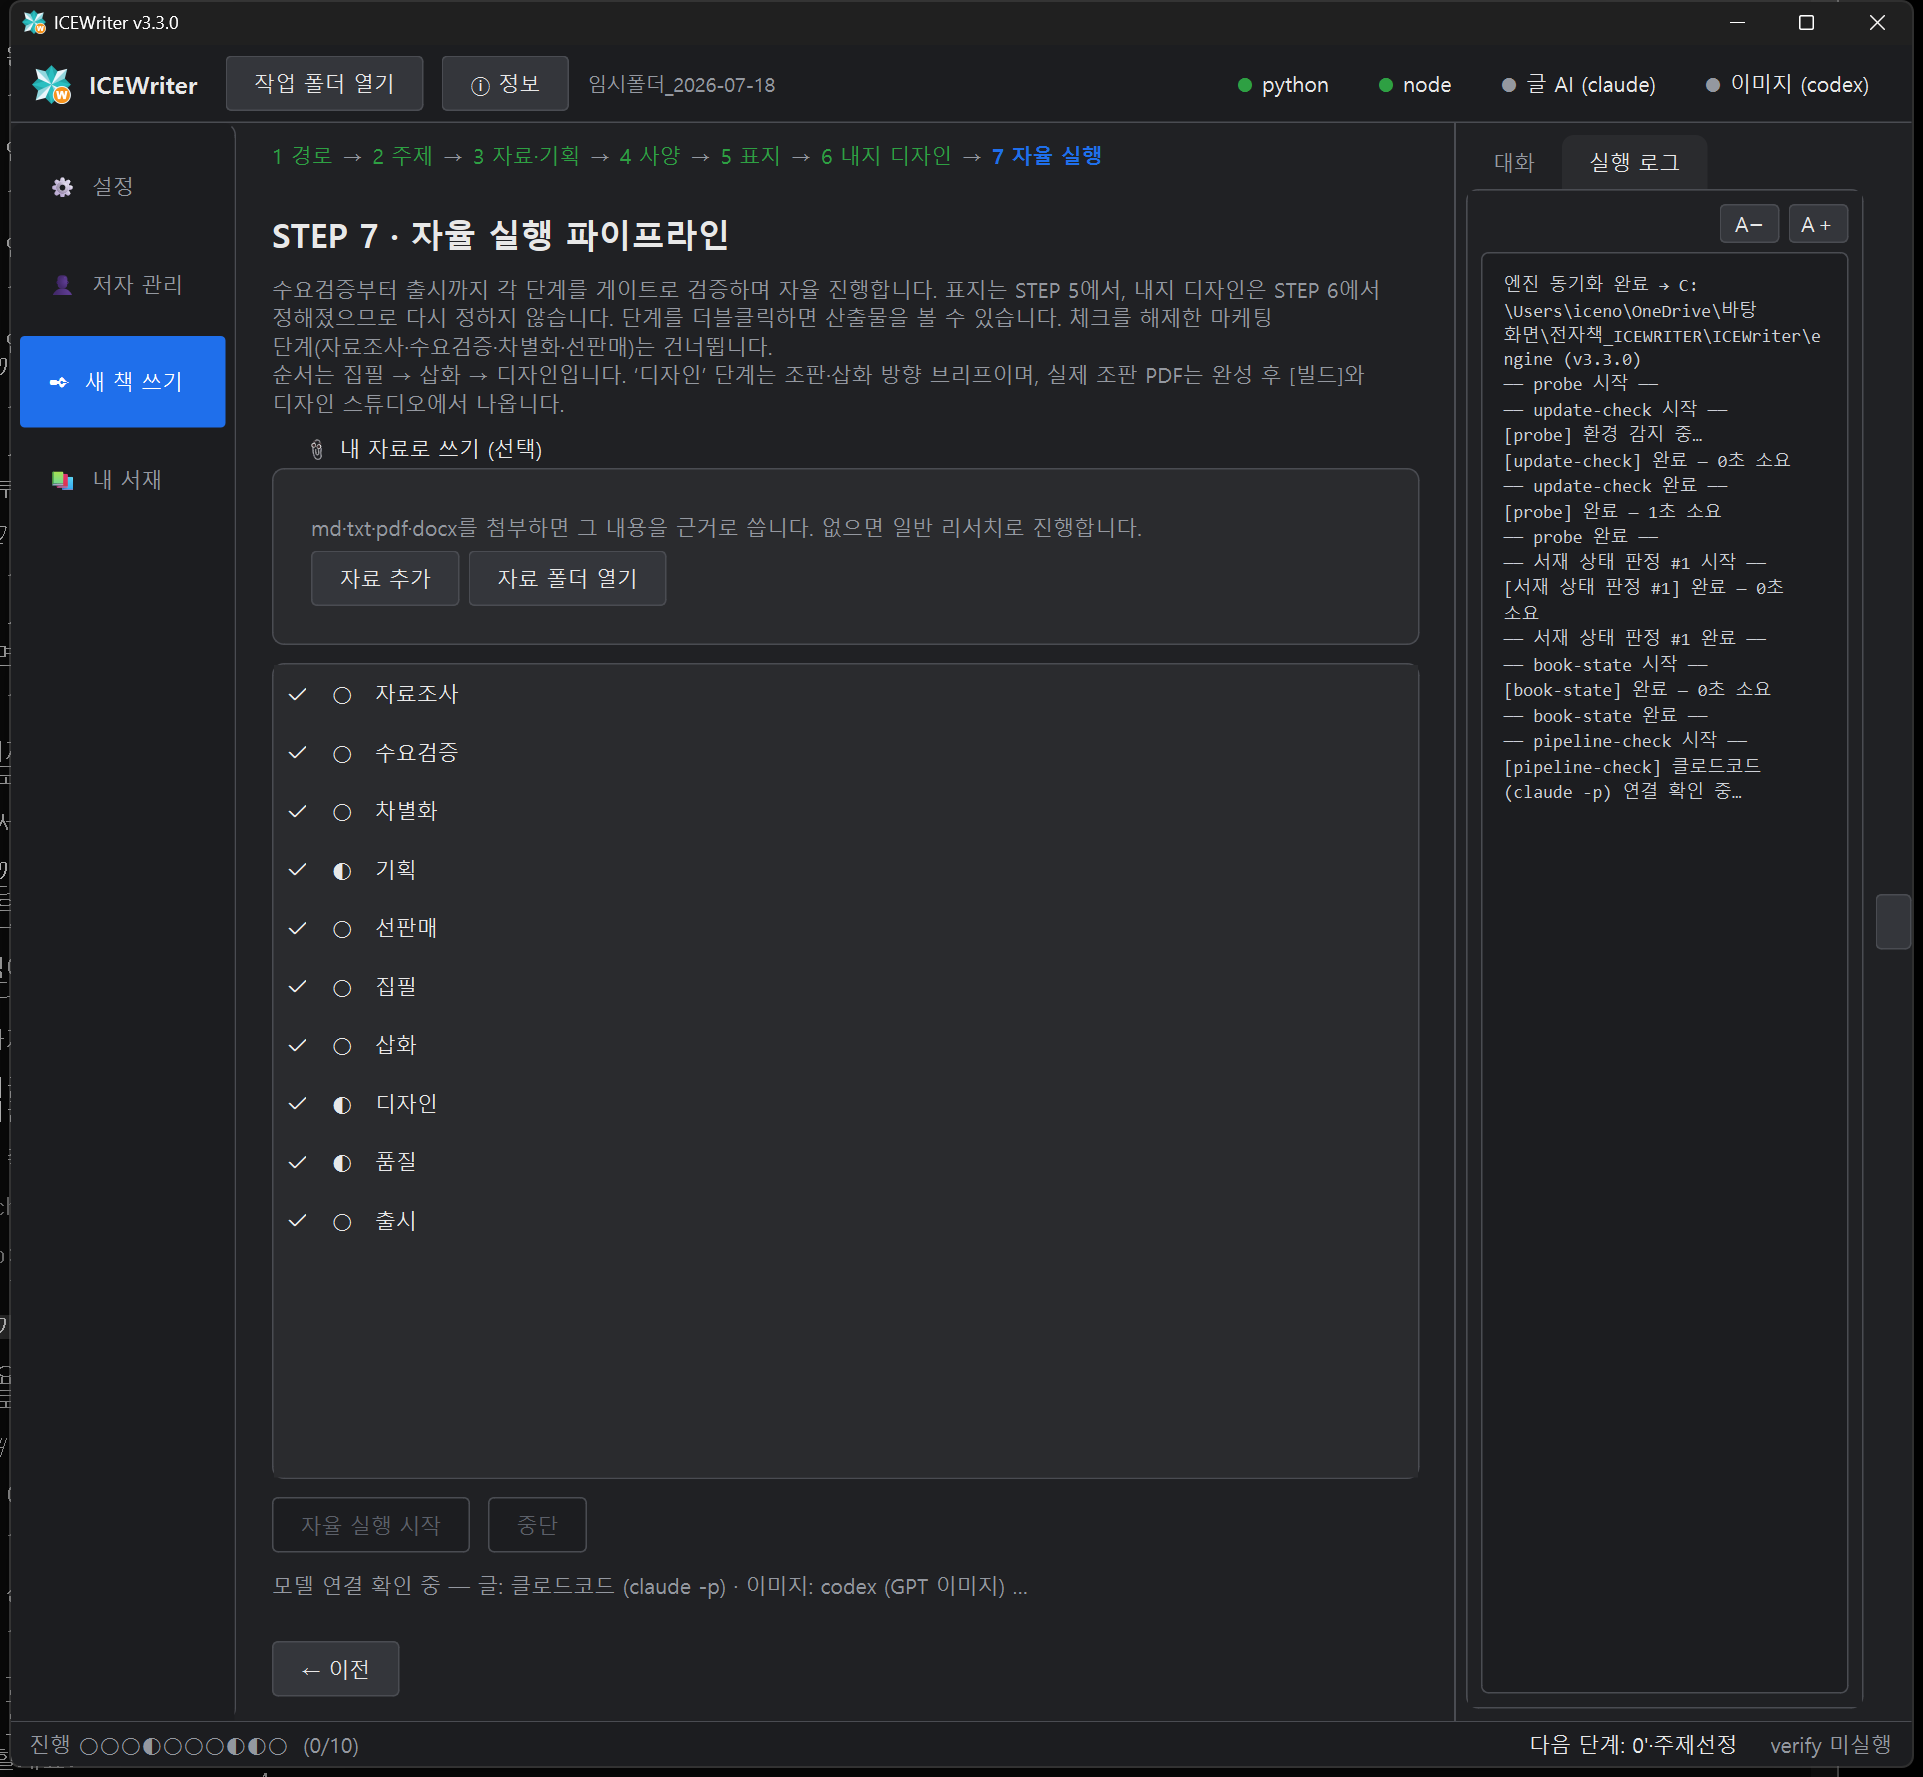
Task: Click the (0/10) progress count
Action: click(331, 1746)
